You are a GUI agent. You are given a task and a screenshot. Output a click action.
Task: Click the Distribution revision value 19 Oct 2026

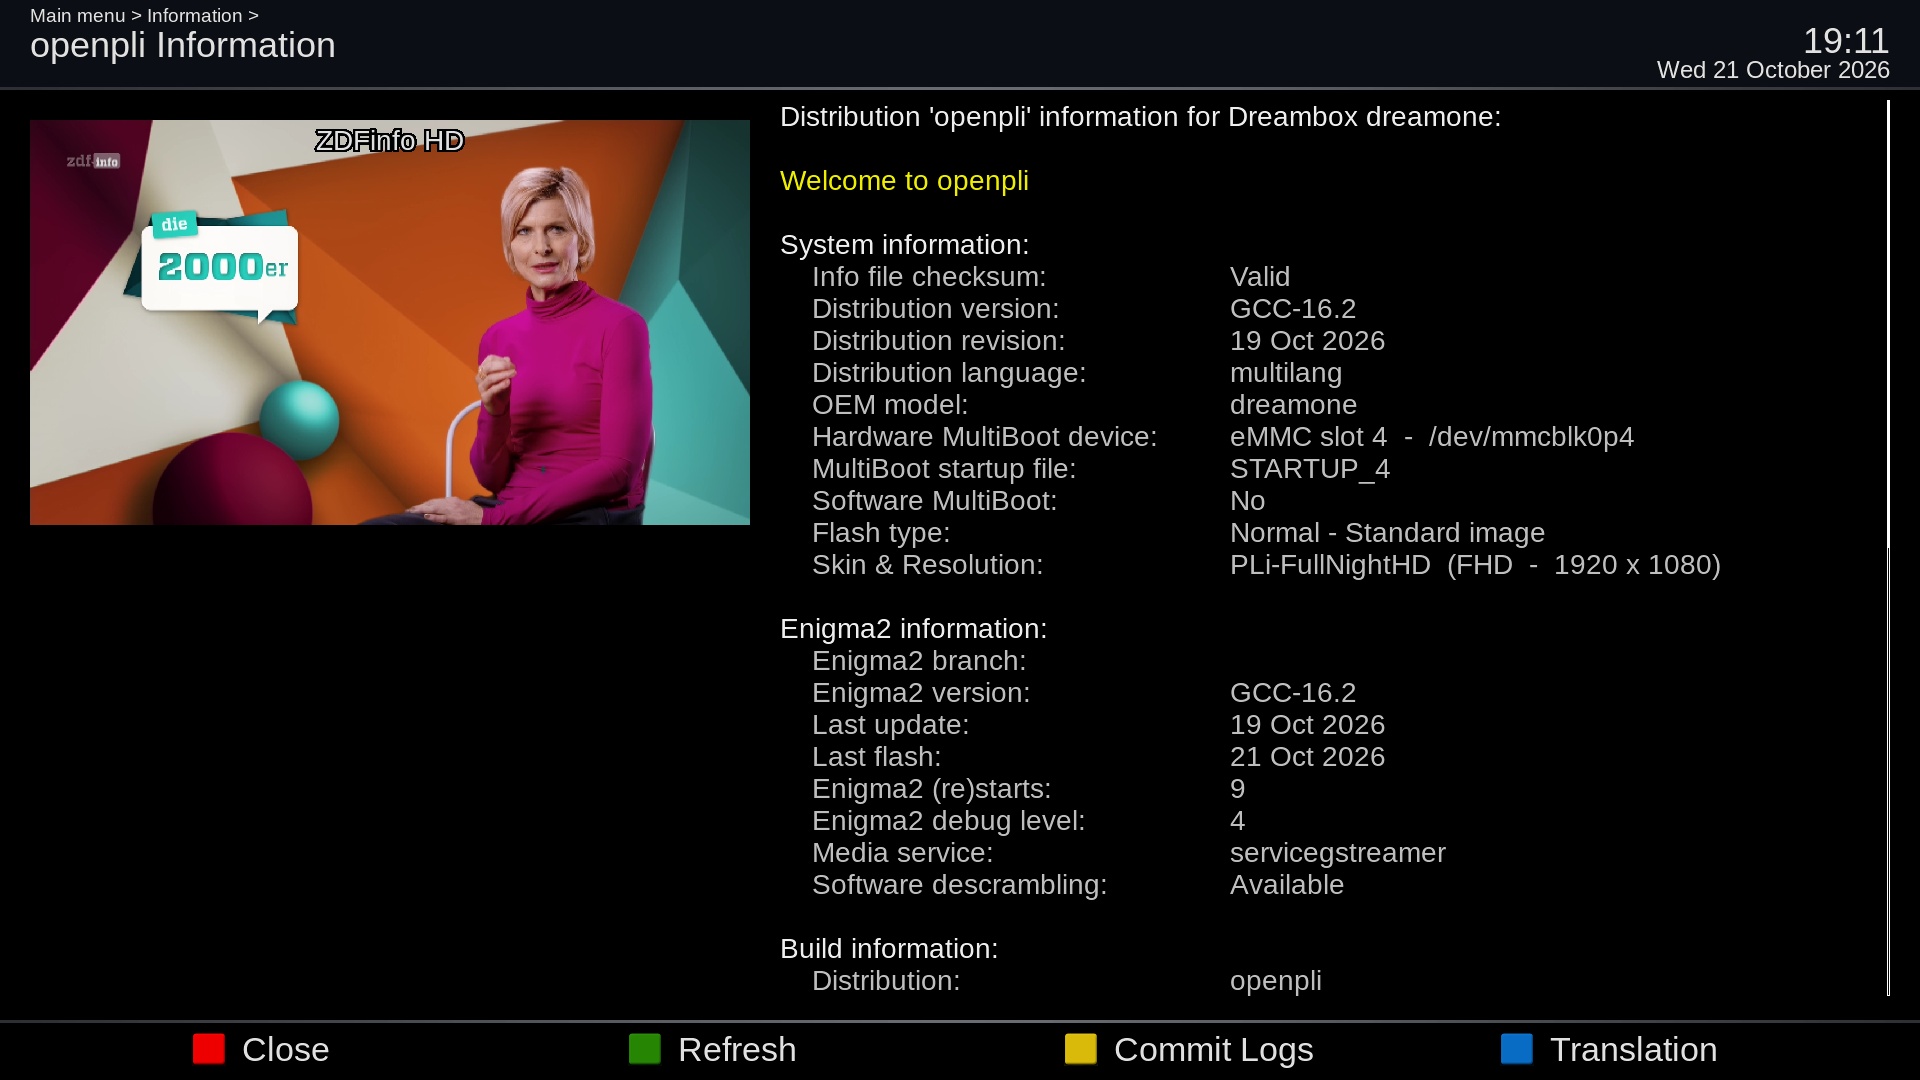[x=1307, y=341]
